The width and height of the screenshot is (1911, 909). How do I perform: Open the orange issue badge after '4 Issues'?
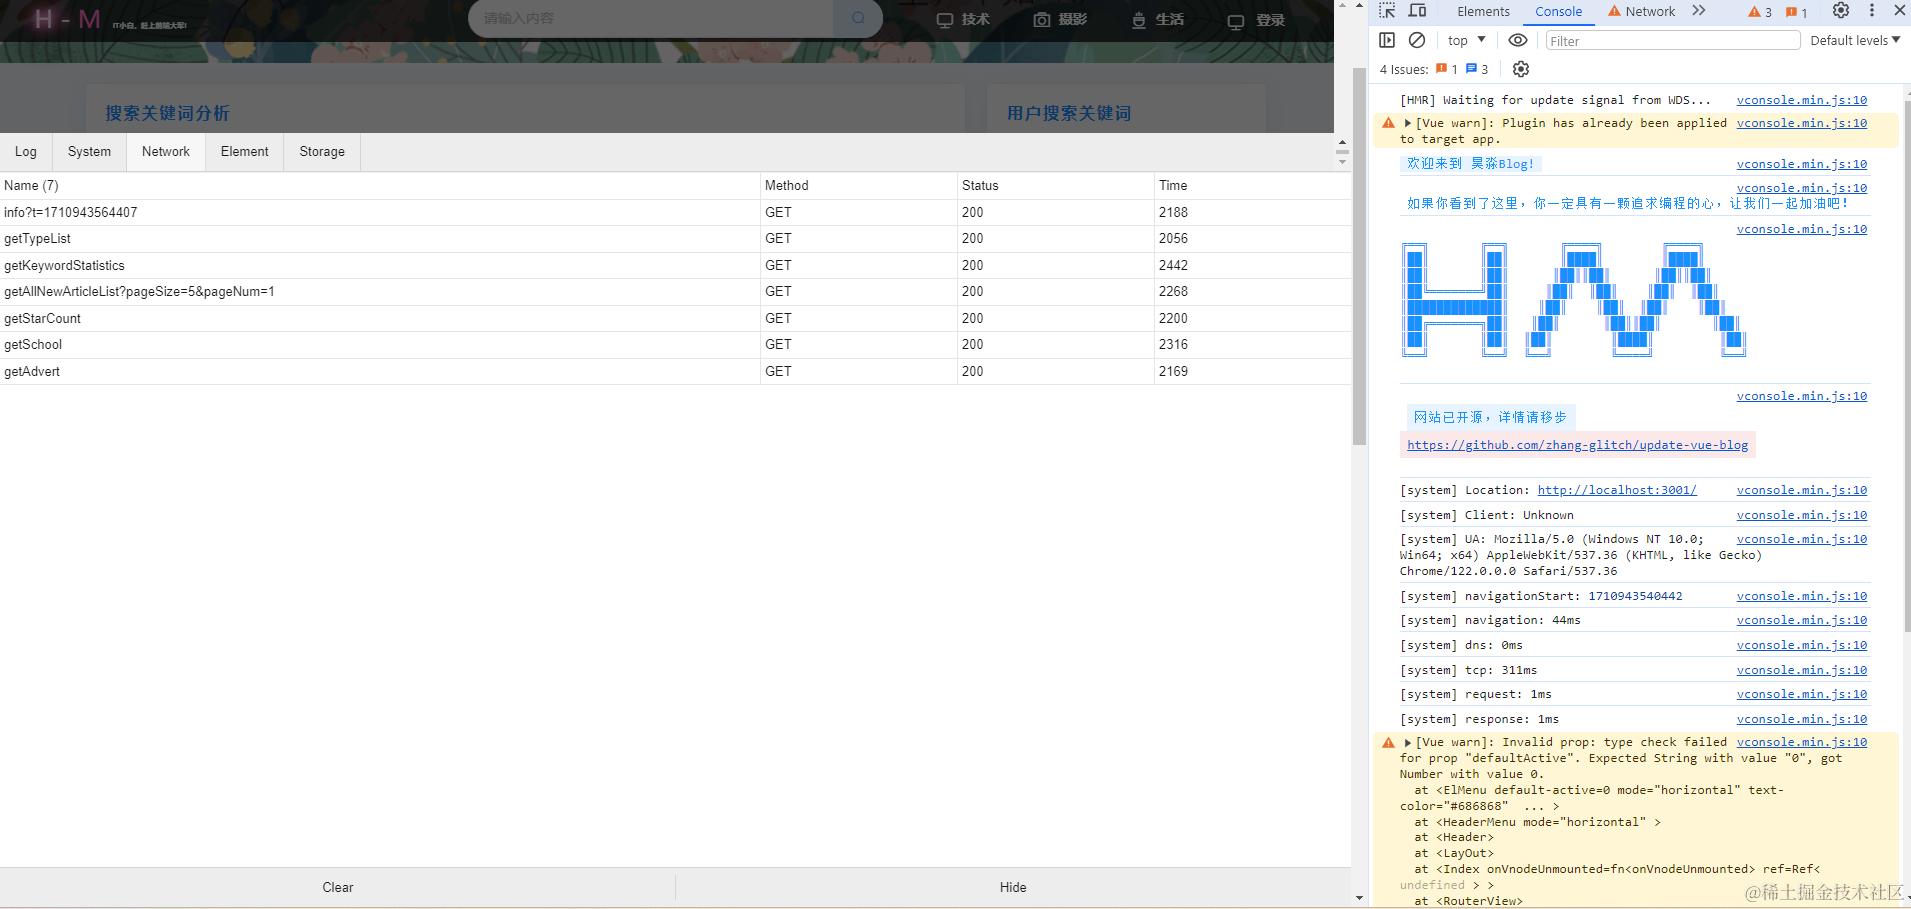click(x=1446, y=69)
